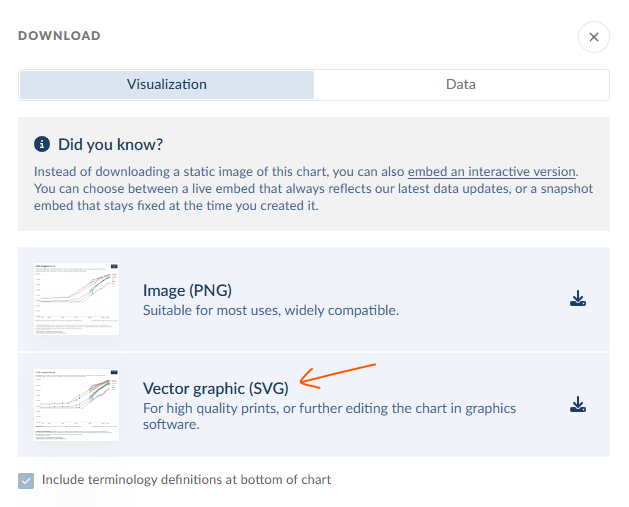Toggle Include terminology definitions checkbox
This screenshot has width=629, height=507.
(26, 481)
